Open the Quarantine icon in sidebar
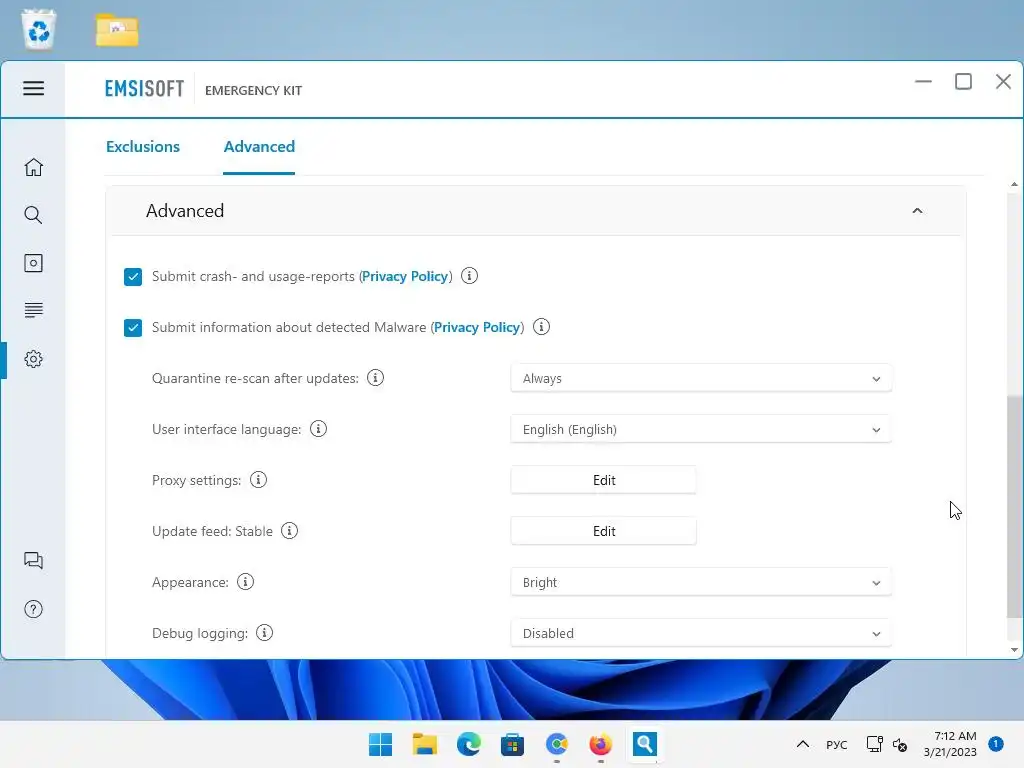1024x768 pixels. [x=33, y=263]
